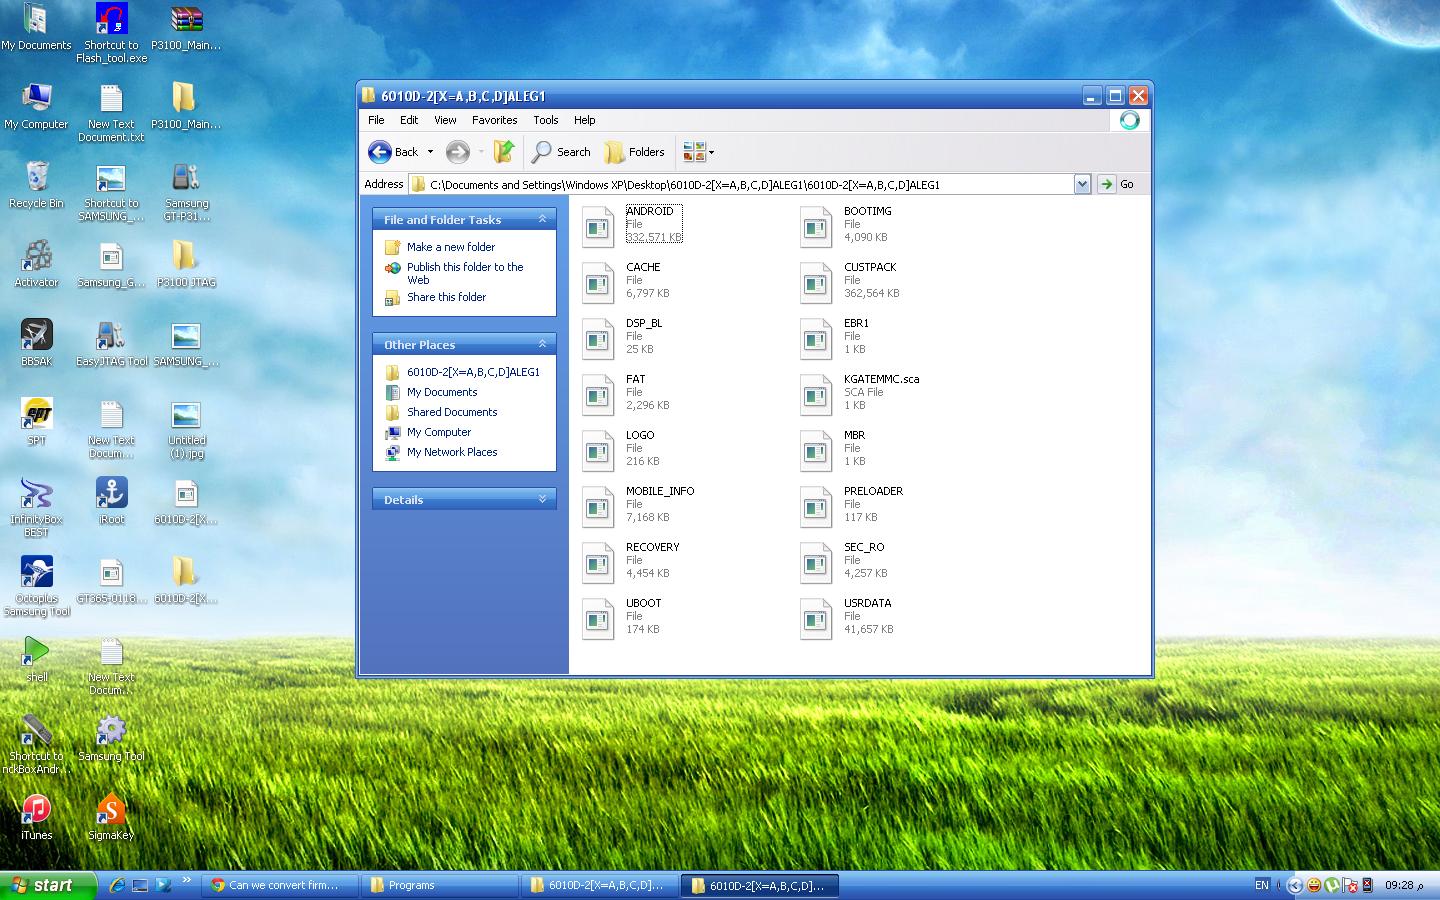
Task: Expand the Details panel
Action: coord(543,499)
